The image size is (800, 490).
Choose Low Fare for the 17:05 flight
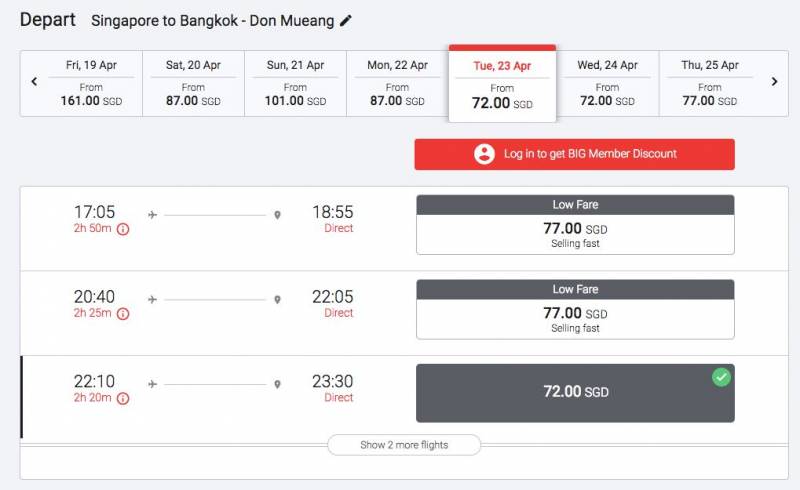[575, 228]
